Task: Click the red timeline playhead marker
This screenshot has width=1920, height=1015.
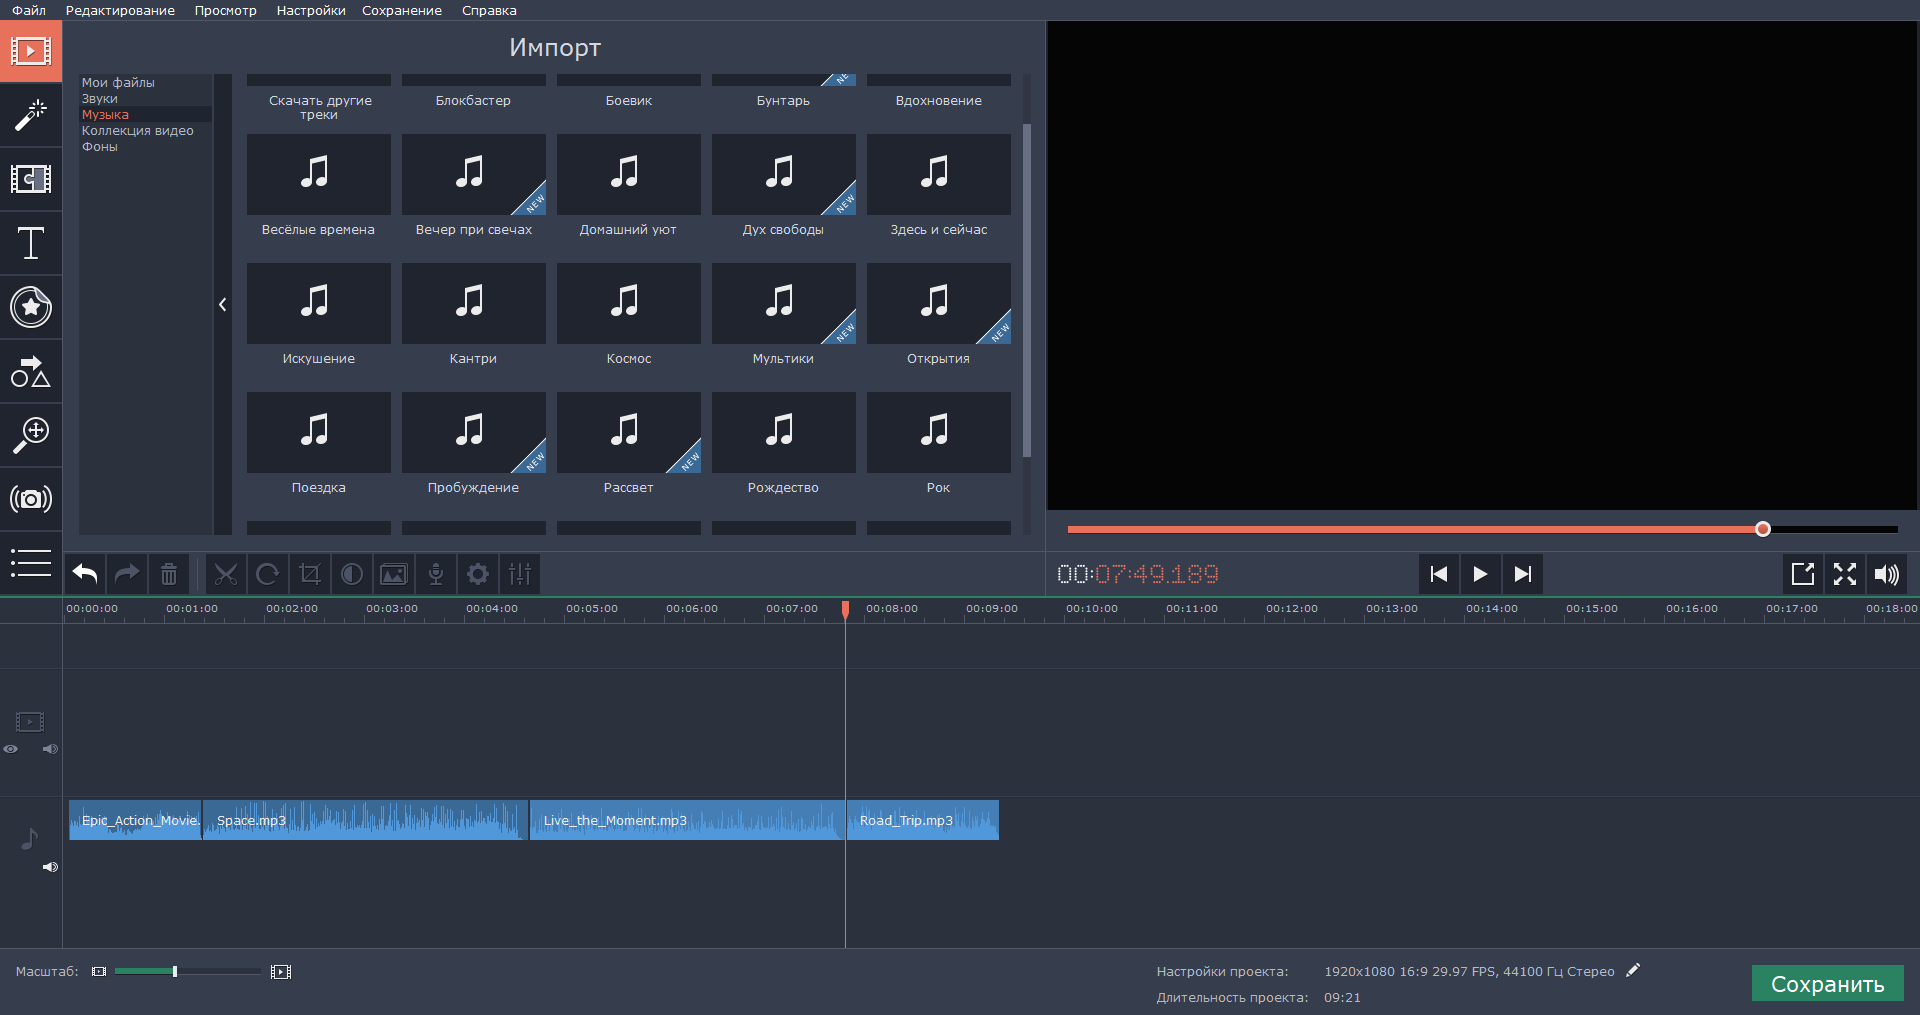Action: 845,609
